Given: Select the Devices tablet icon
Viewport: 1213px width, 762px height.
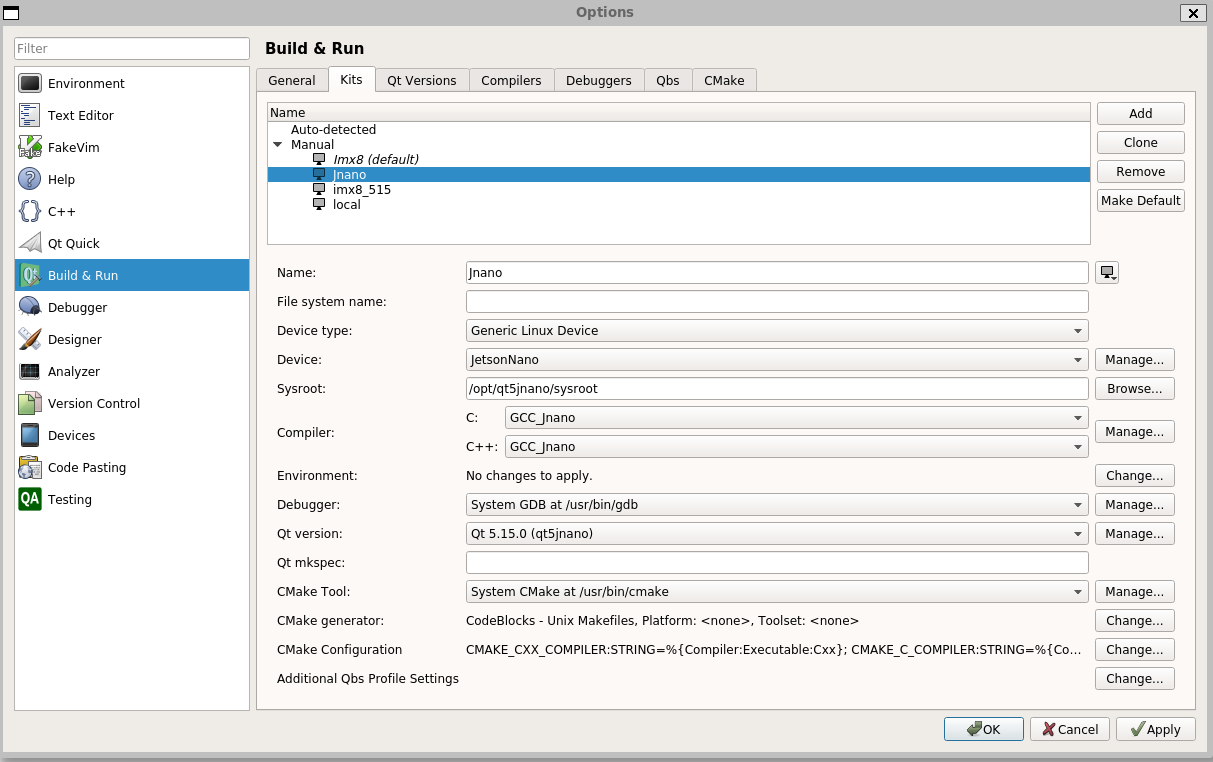Looking at the screenshot, I should click(30, 436).
